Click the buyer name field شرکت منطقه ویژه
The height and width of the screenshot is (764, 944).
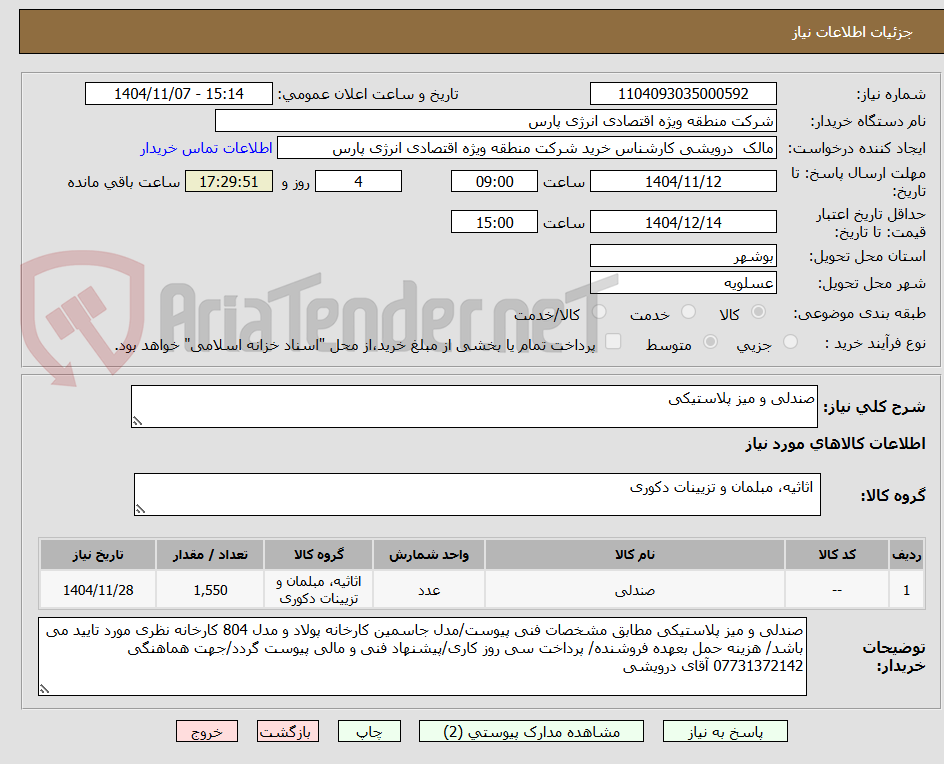[495, 121]
